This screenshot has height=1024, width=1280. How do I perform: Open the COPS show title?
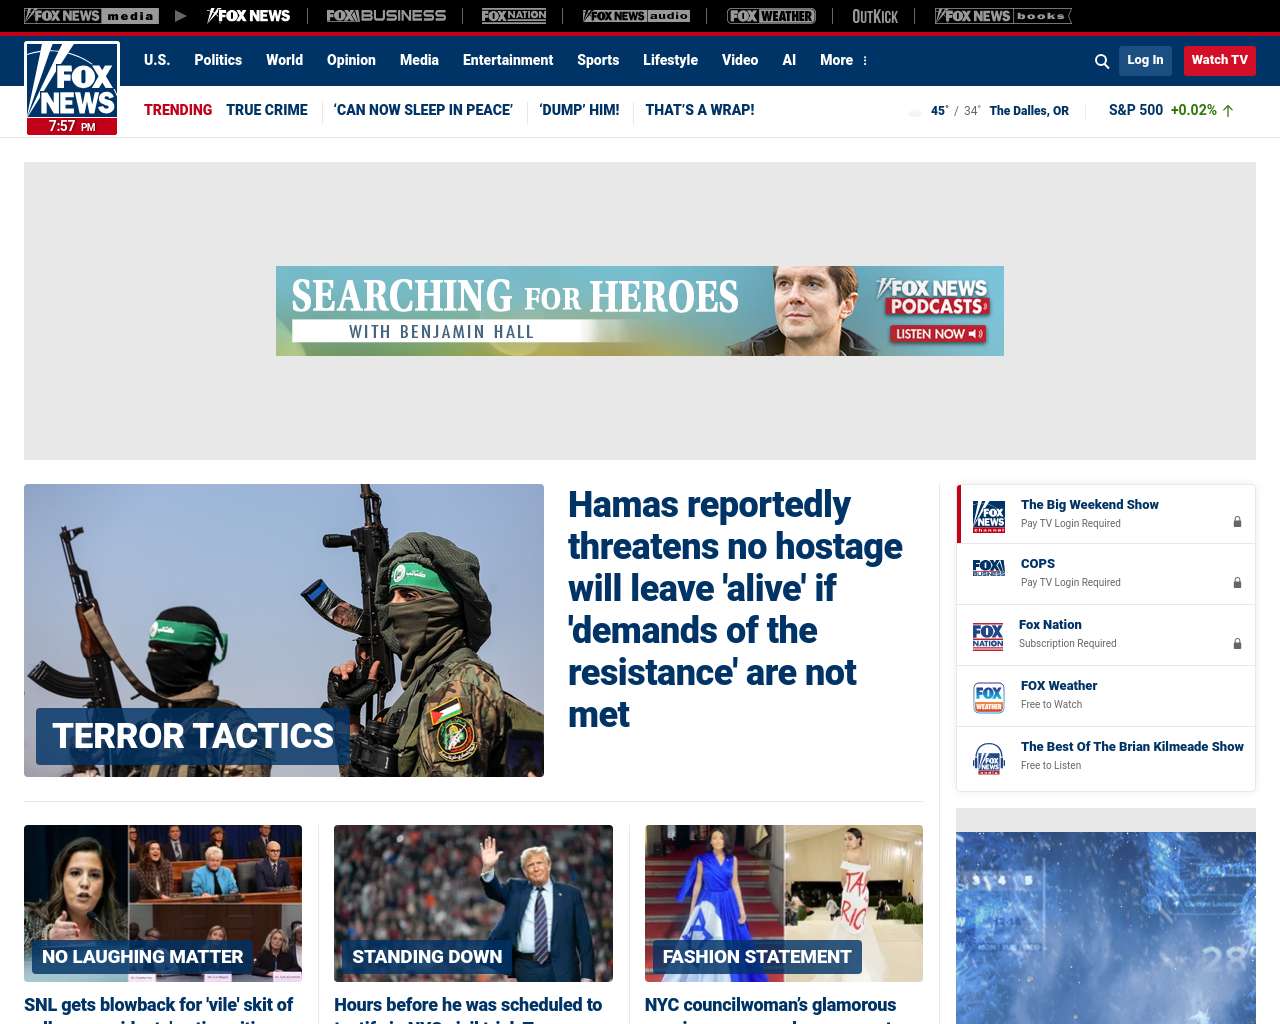click(1038, 564)
